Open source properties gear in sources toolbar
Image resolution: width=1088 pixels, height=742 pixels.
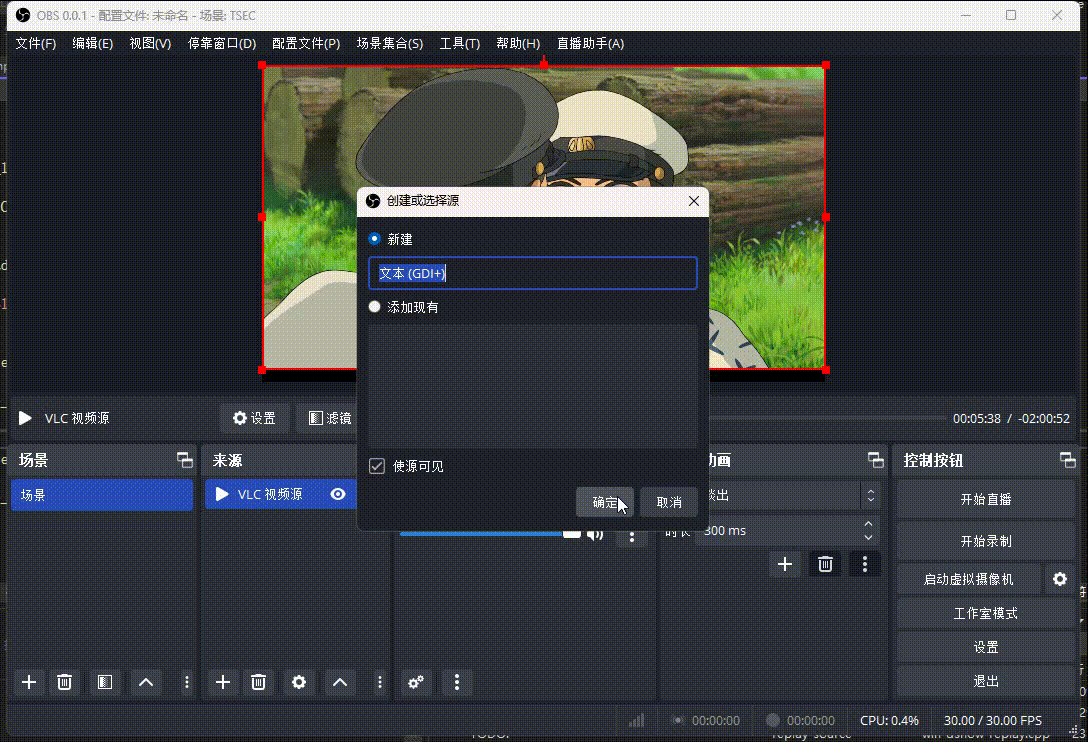pyautogui.click(x=299, y=682)
